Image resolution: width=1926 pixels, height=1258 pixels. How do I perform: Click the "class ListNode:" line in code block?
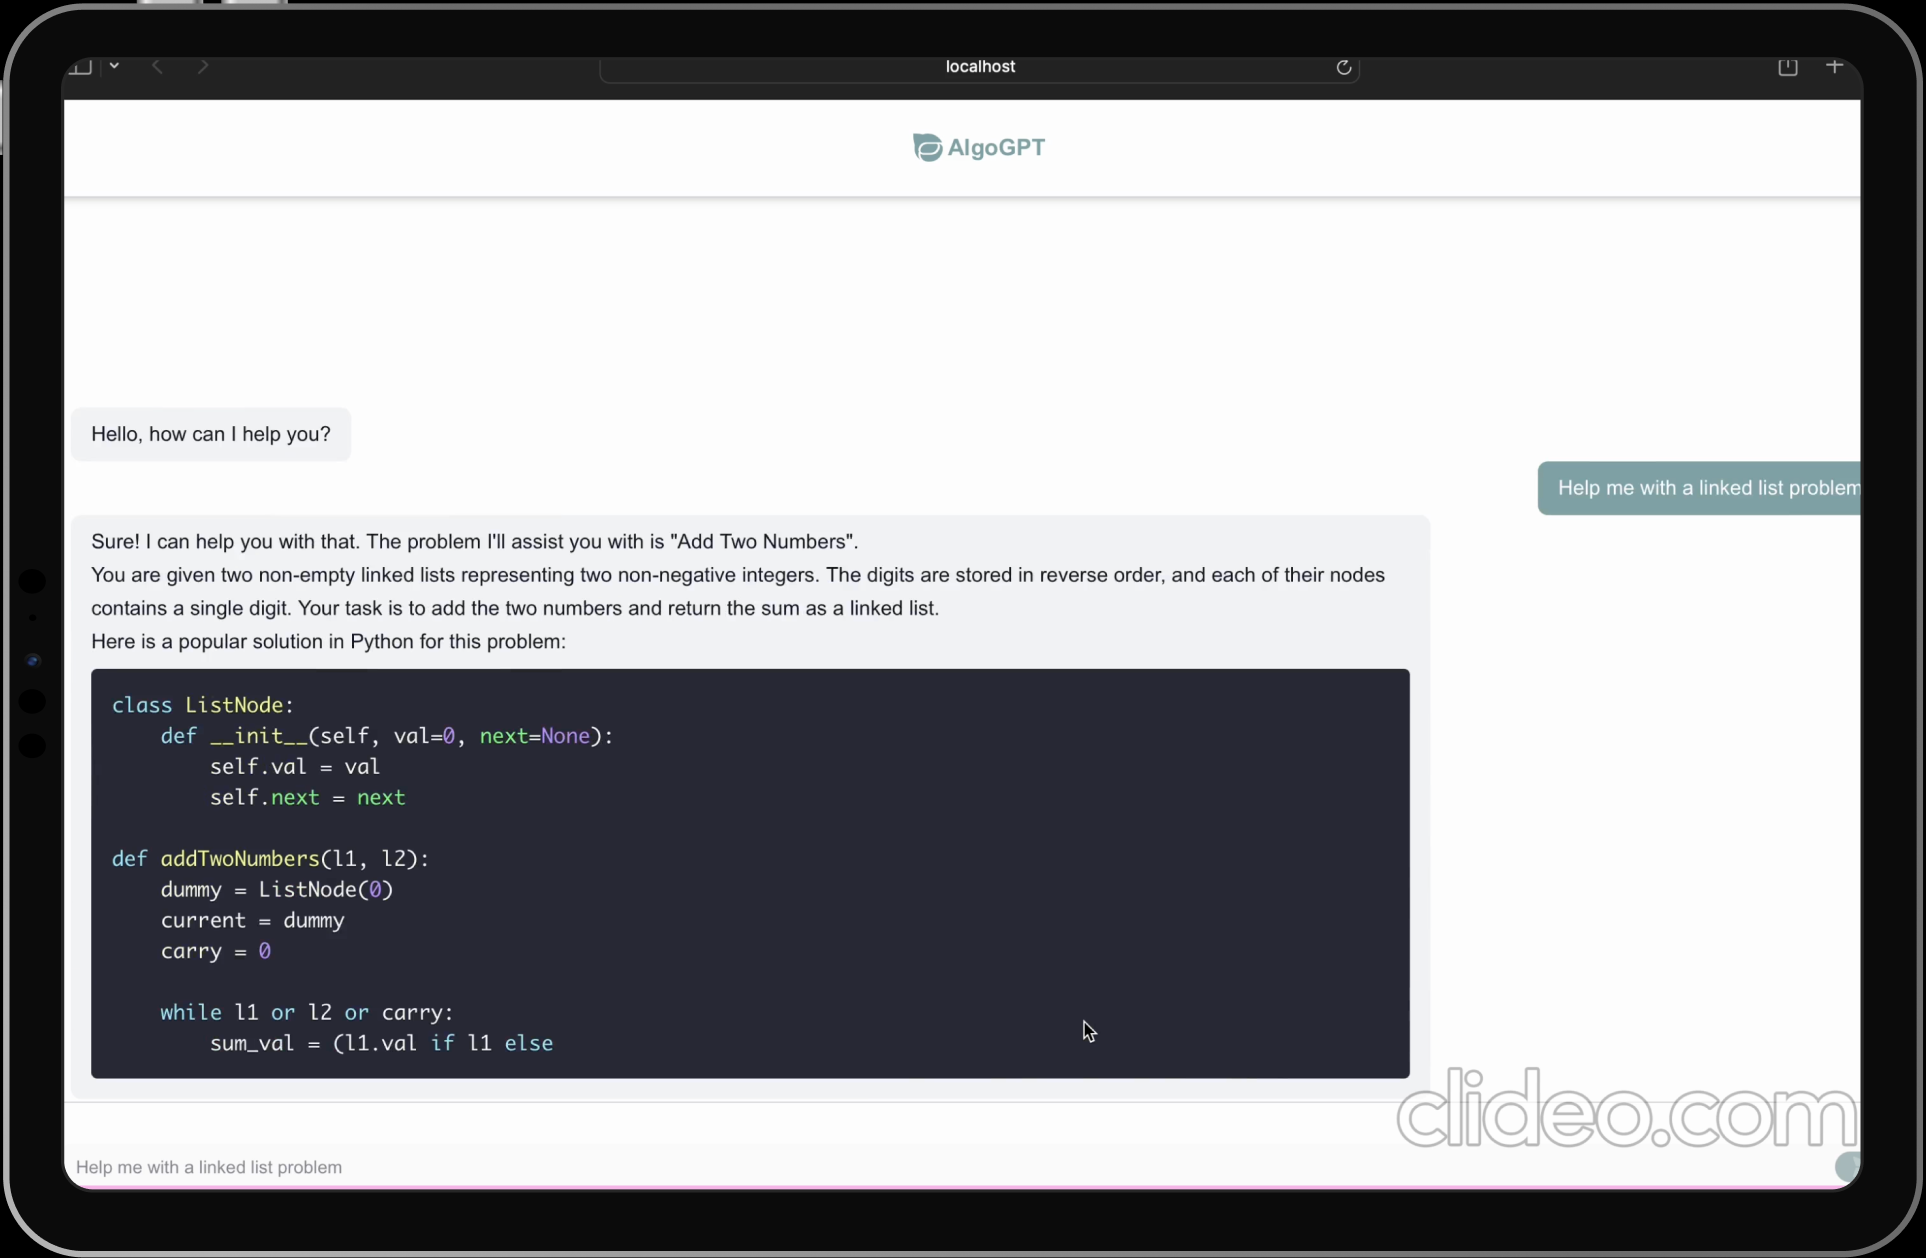[x=203, y=705]
